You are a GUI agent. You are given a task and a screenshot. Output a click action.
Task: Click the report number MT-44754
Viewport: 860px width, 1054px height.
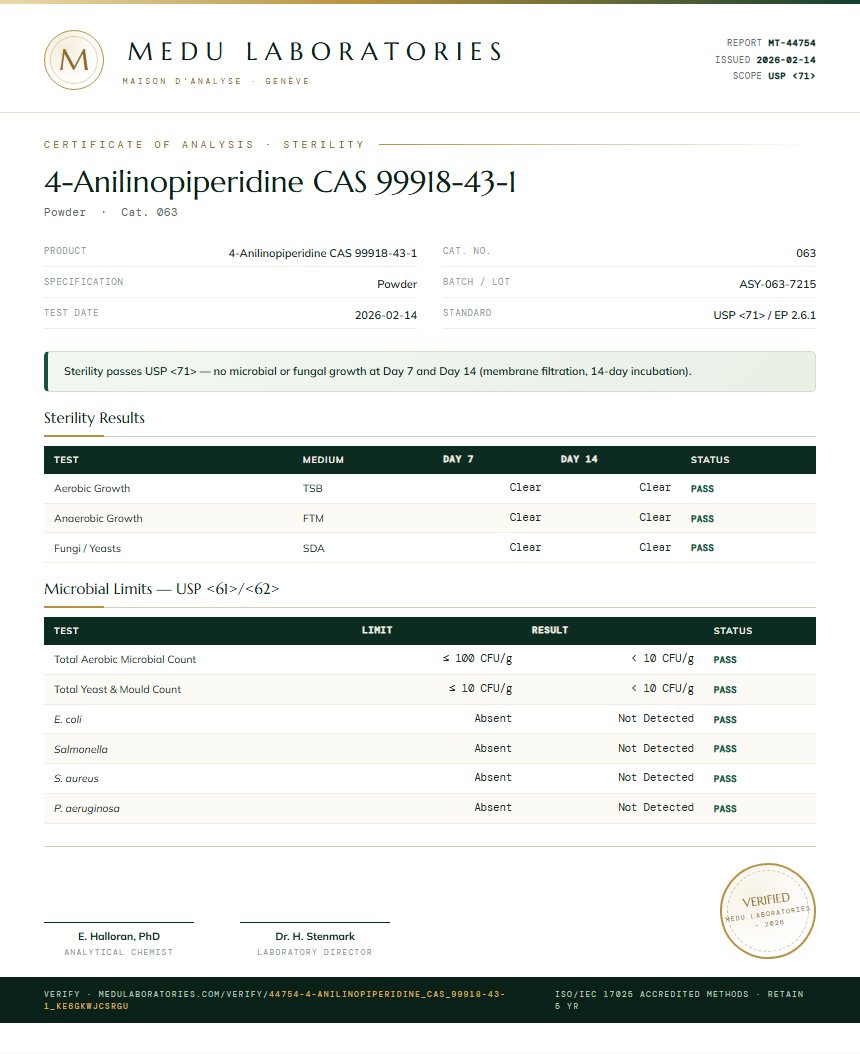pos(791,42)
